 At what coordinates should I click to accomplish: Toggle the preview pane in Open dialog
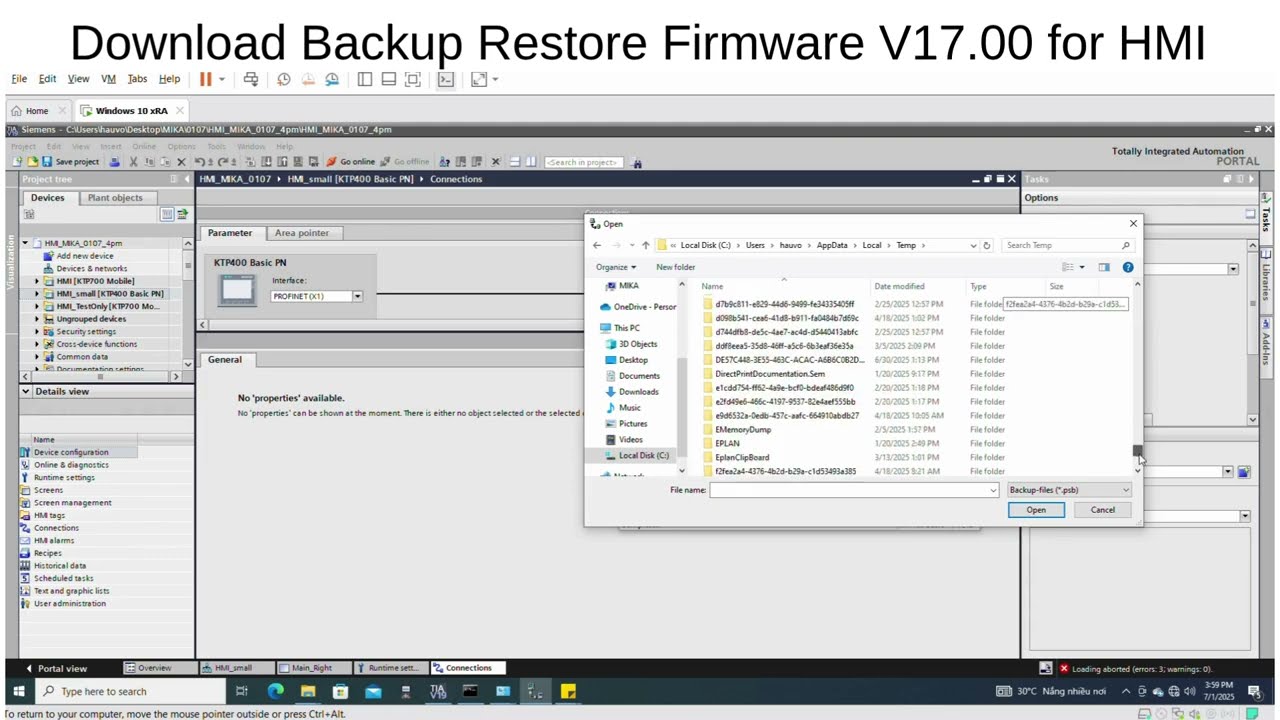click(x=1104, y=267)
